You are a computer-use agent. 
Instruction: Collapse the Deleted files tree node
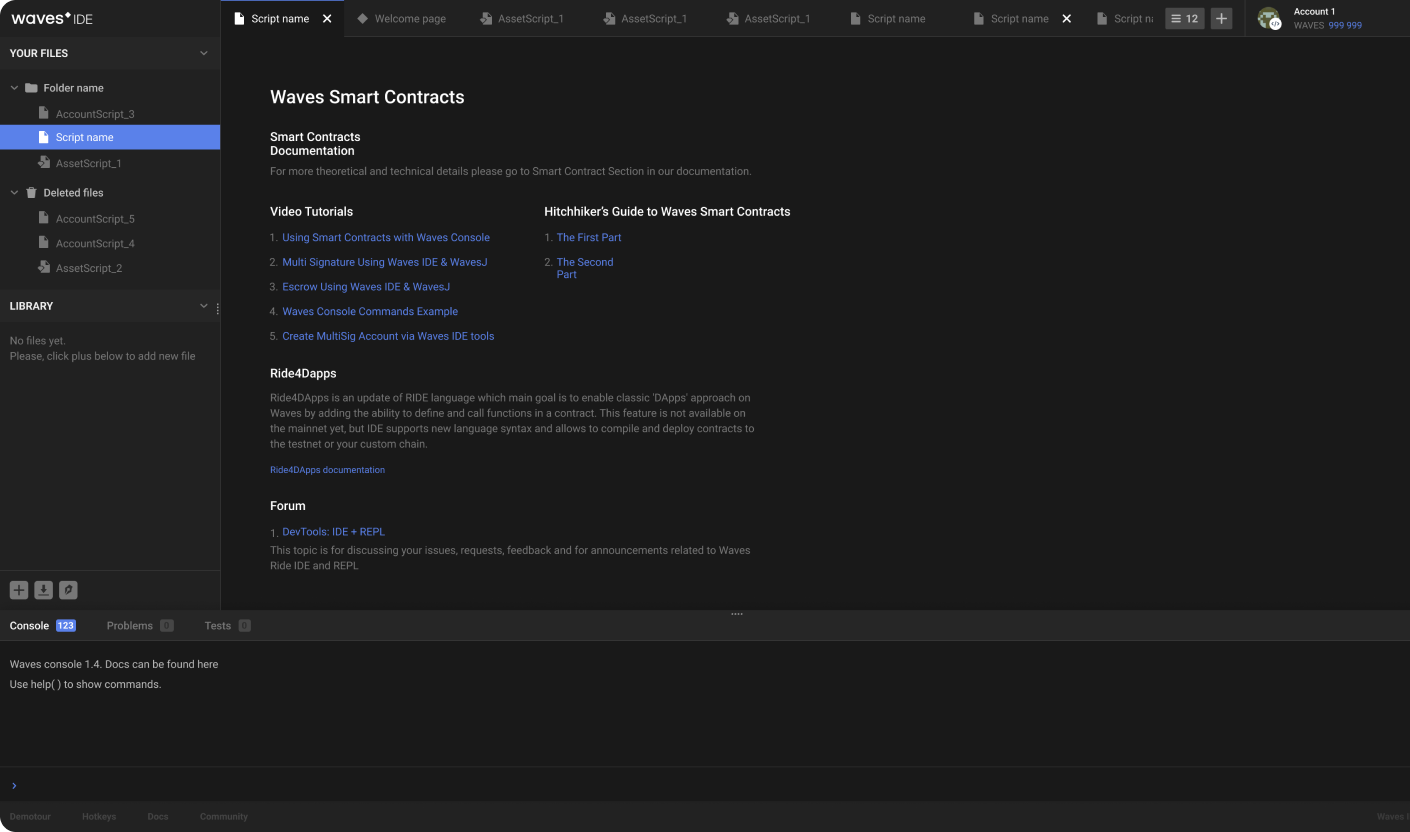(x=14, y=192)
